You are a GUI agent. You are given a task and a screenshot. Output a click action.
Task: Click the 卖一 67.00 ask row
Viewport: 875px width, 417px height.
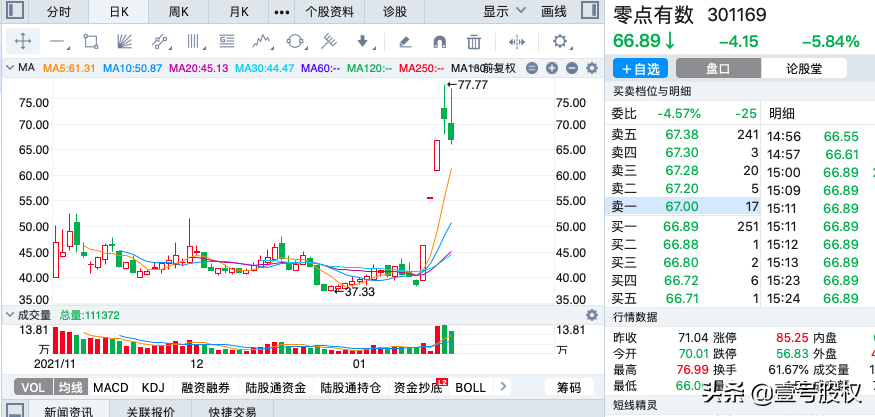coord(685,207)
